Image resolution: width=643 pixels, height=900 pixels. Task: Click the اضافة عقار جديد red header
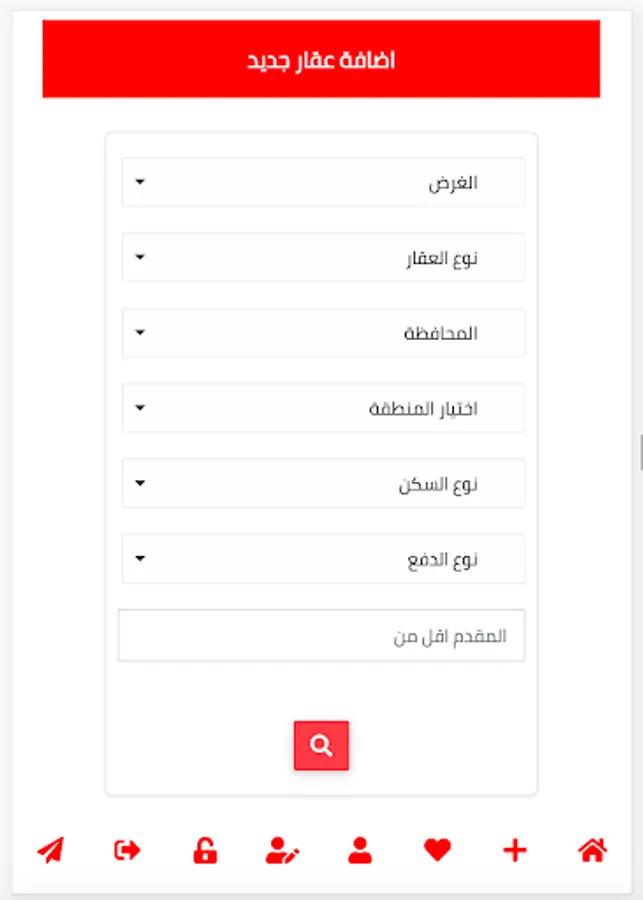[321, 60]
